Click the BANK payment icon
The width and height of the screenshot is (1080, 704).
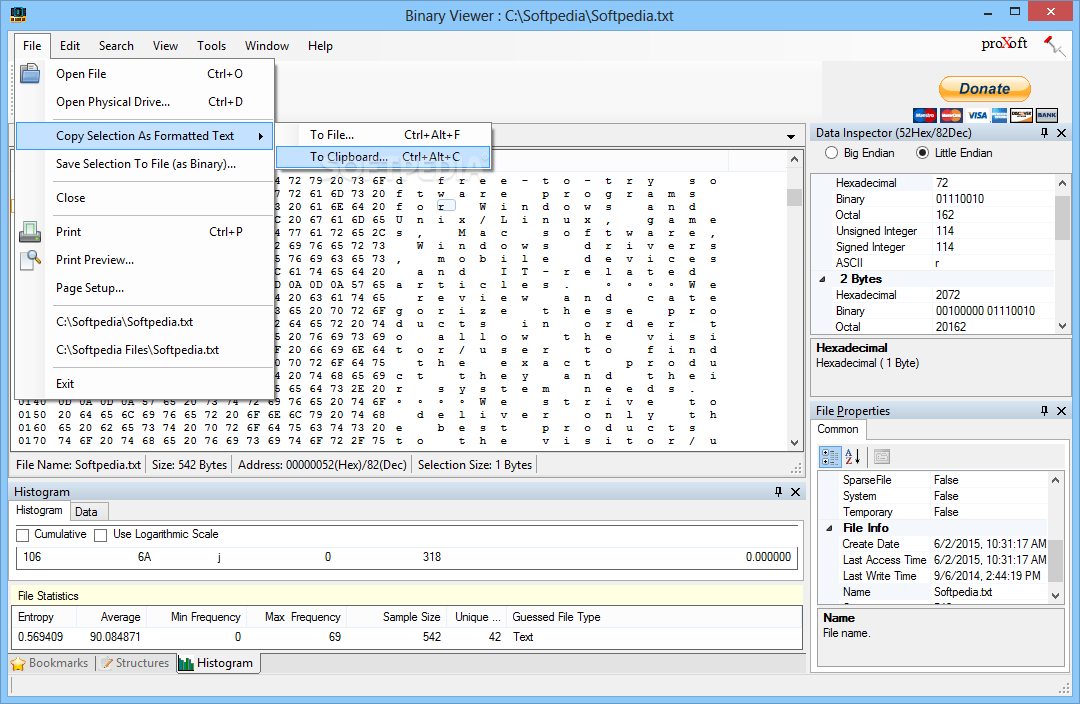(1047, 115)
